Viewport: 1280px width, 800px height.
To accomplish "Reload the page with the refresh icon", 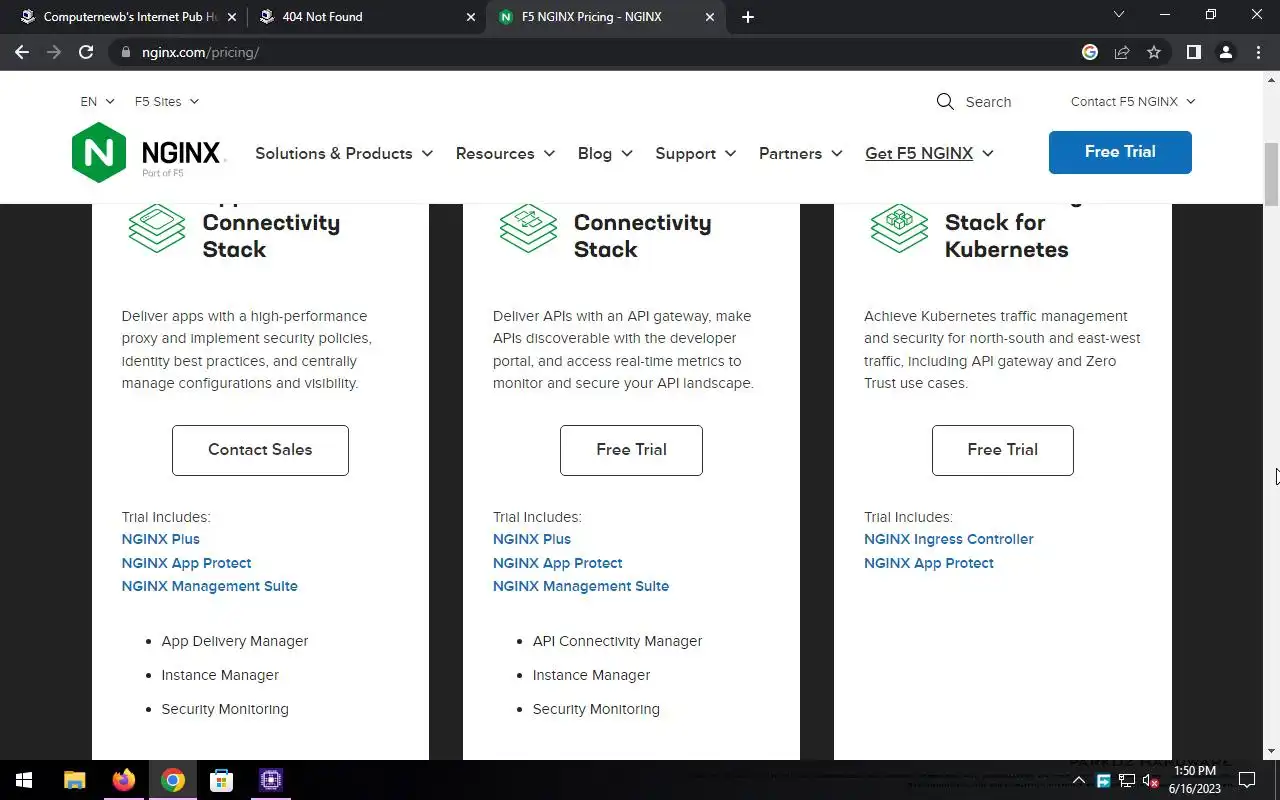I will click(86, 52).
